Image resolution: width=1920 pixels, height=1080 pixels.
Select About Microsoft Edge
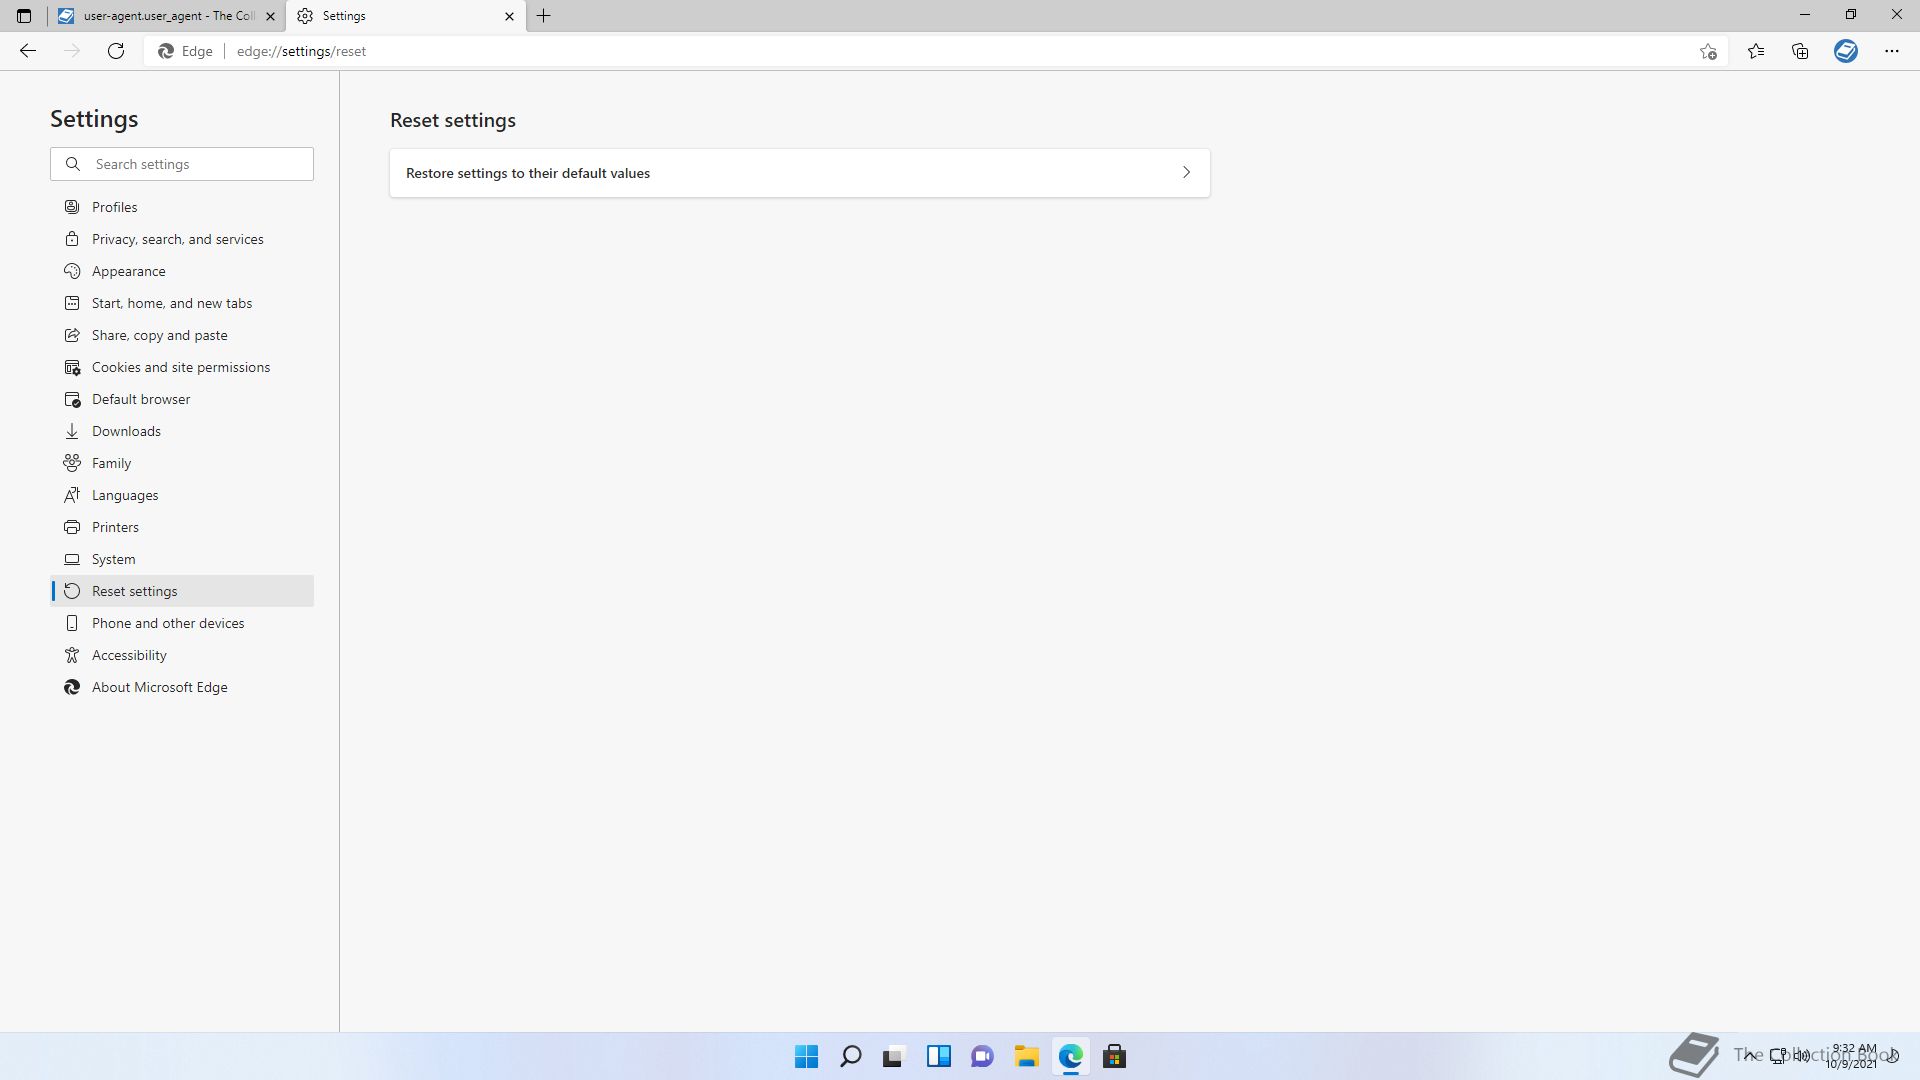159,687
